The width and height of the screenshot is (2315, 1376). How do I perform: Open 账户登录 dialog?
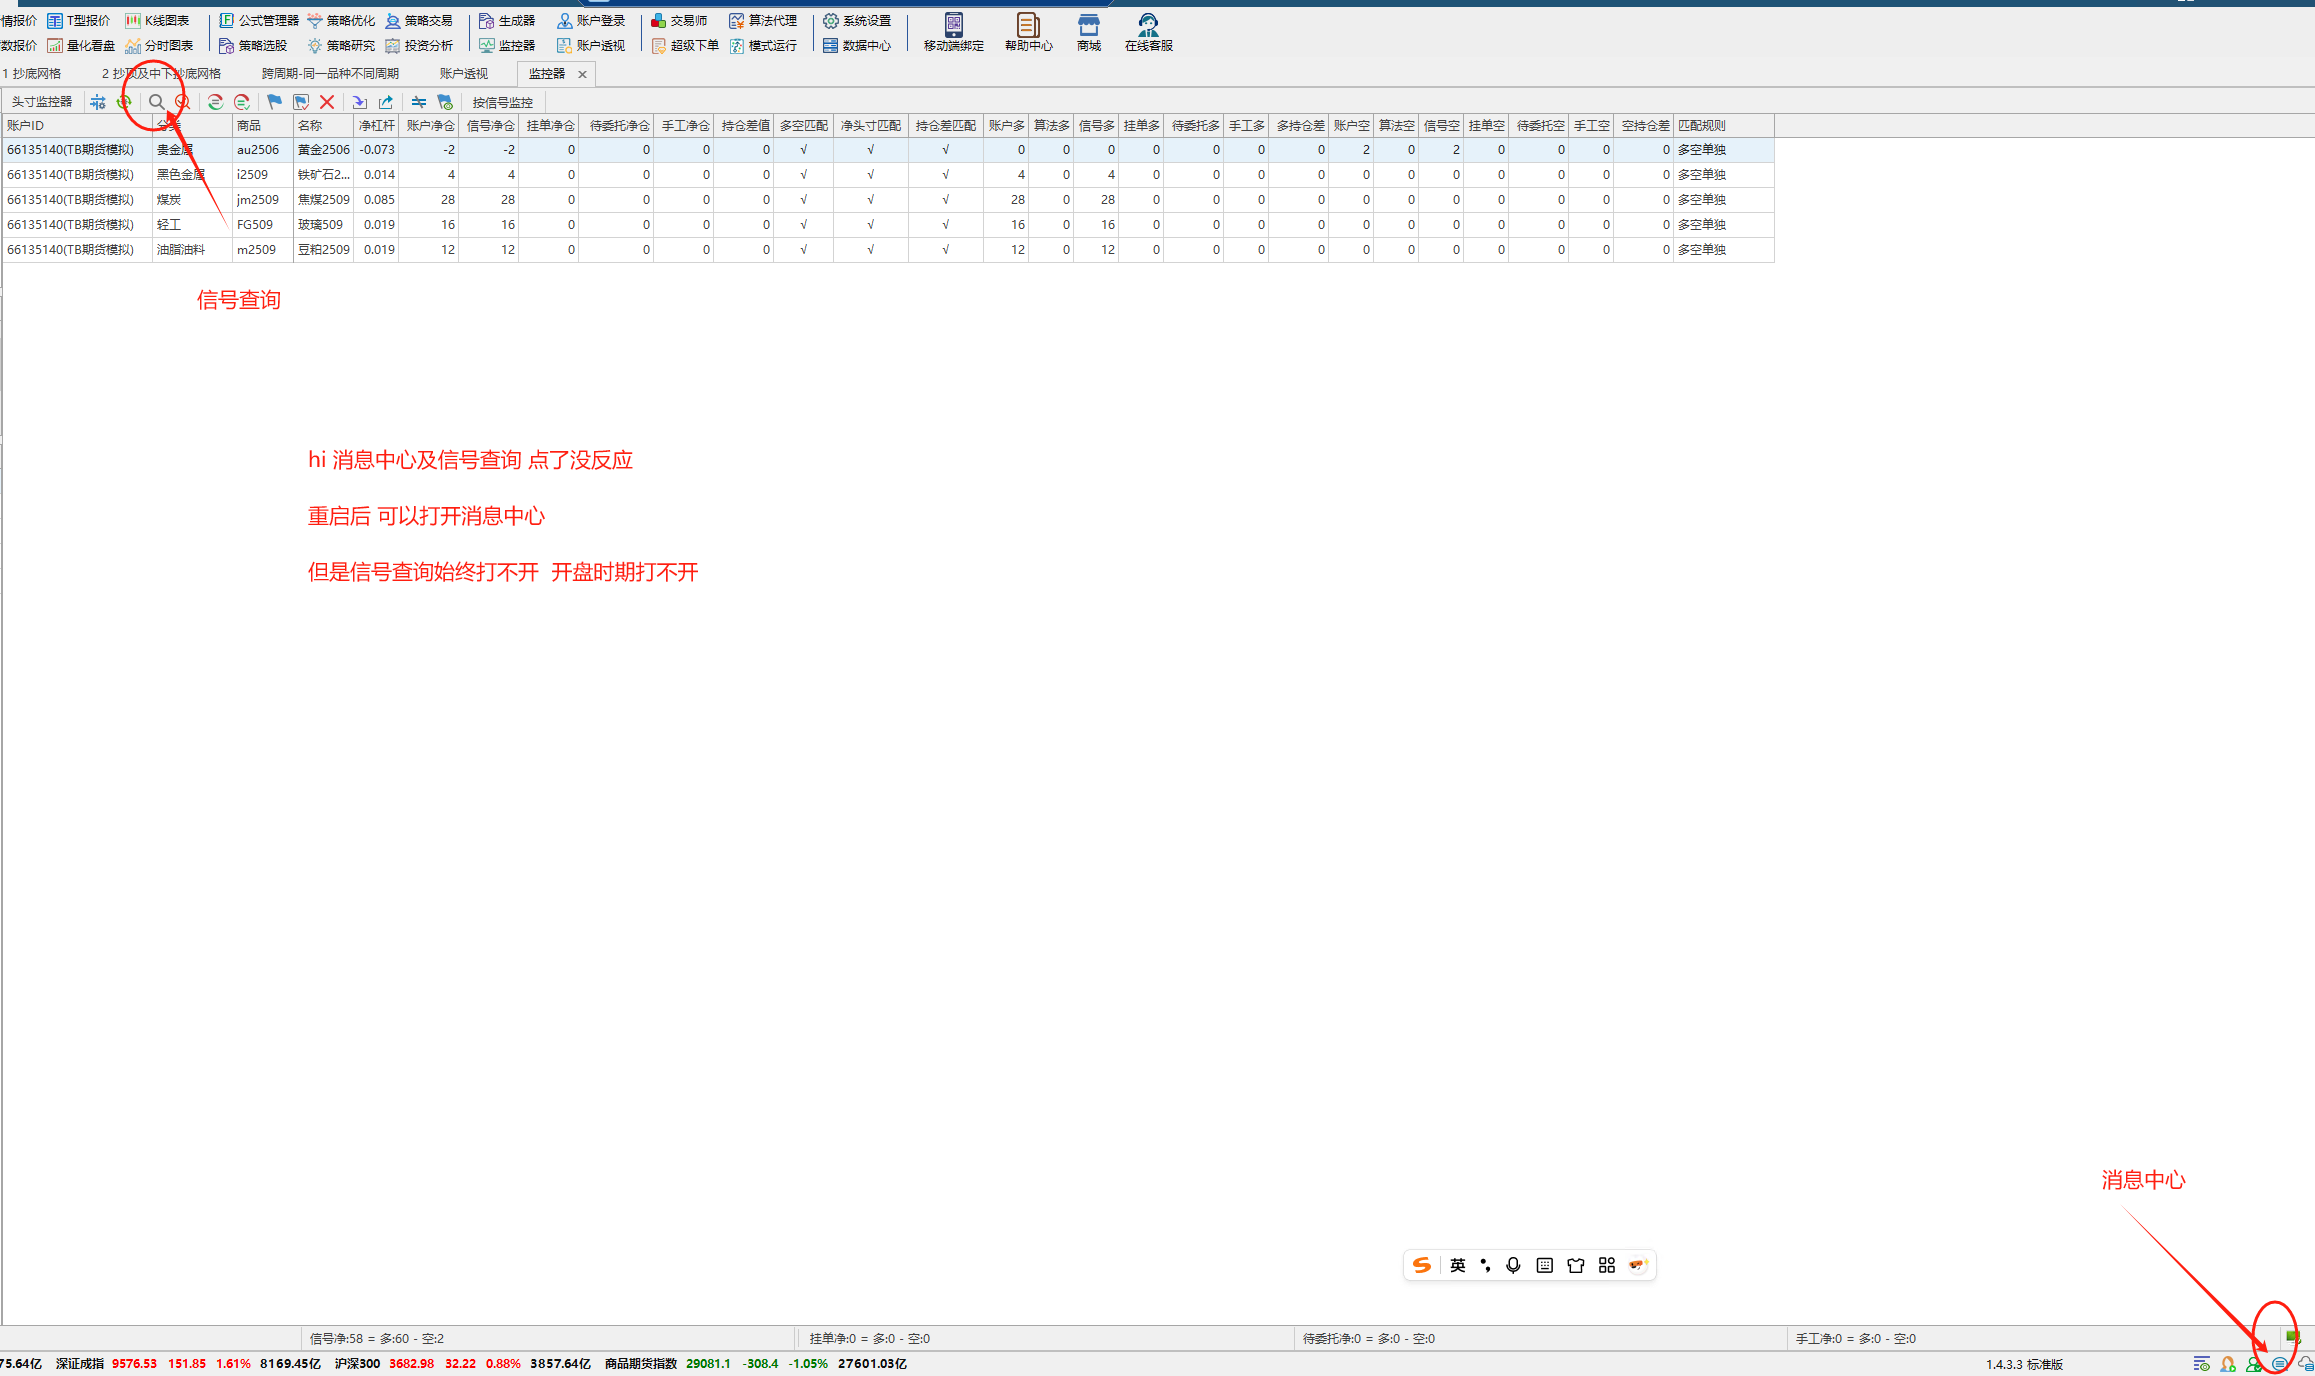[591, 20]
